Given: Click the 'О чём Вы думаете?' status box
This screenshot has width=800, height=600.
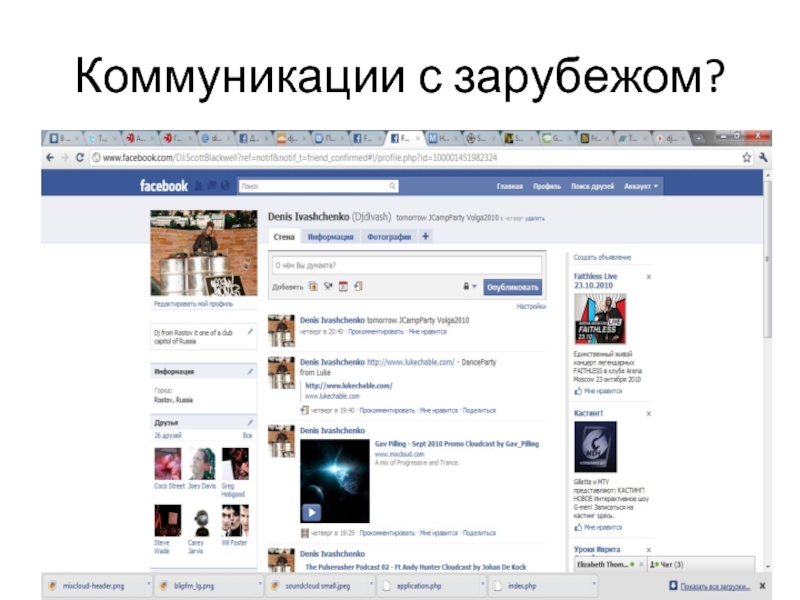Looking at the screenshot, I should 407,265.
